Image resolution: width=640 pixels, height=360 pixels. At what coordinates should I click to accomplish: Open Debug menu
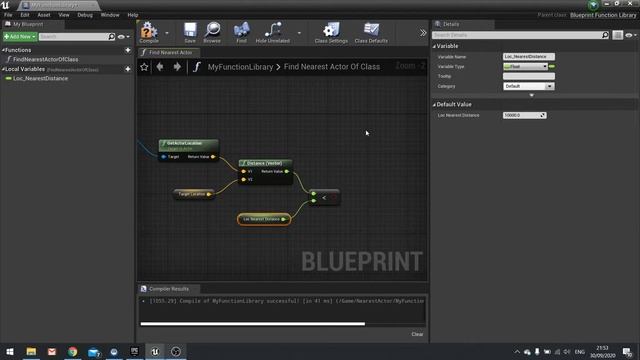[x=85, y=15]
